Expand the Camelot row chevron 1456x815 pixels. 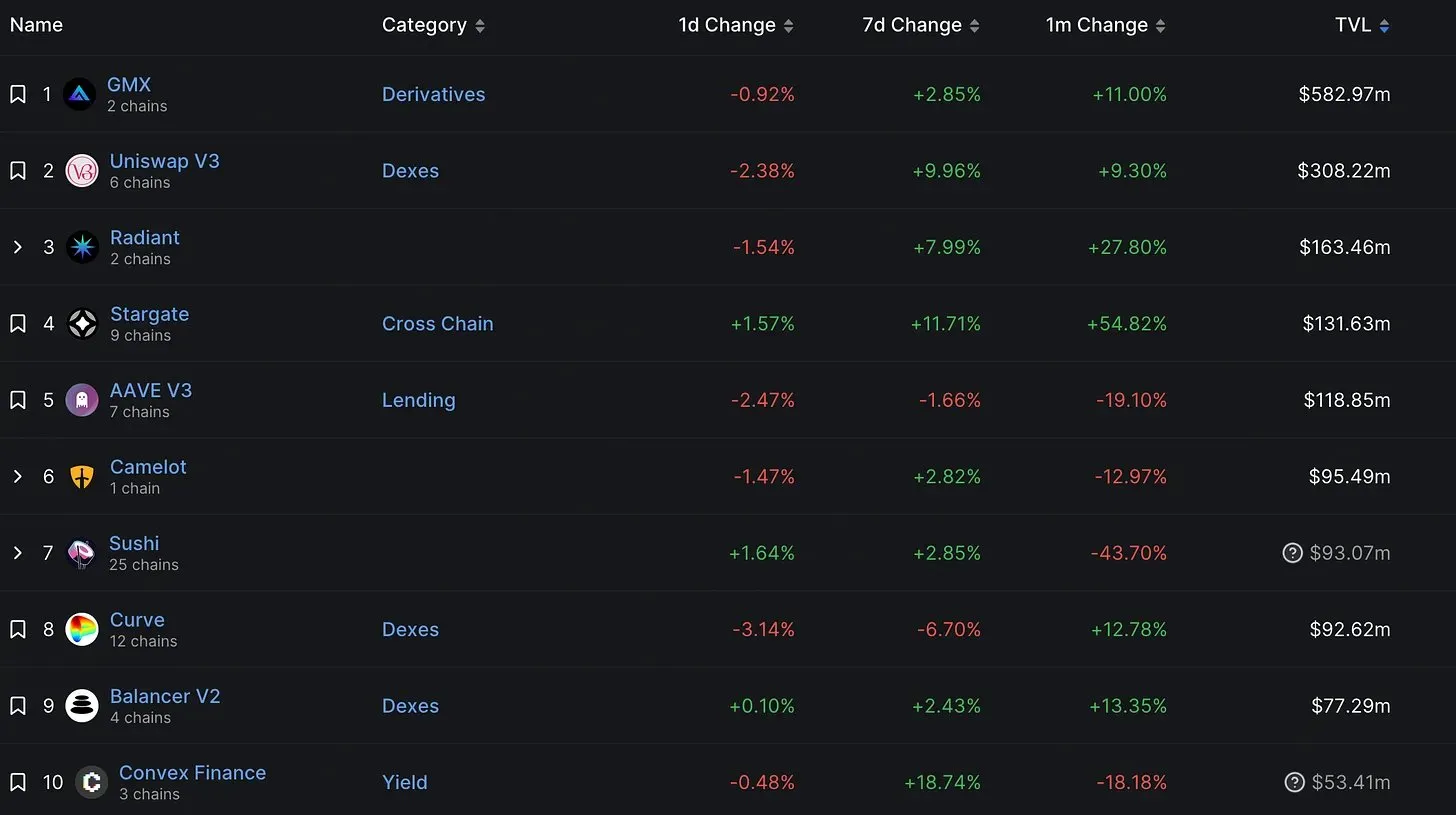pos(17,475)
